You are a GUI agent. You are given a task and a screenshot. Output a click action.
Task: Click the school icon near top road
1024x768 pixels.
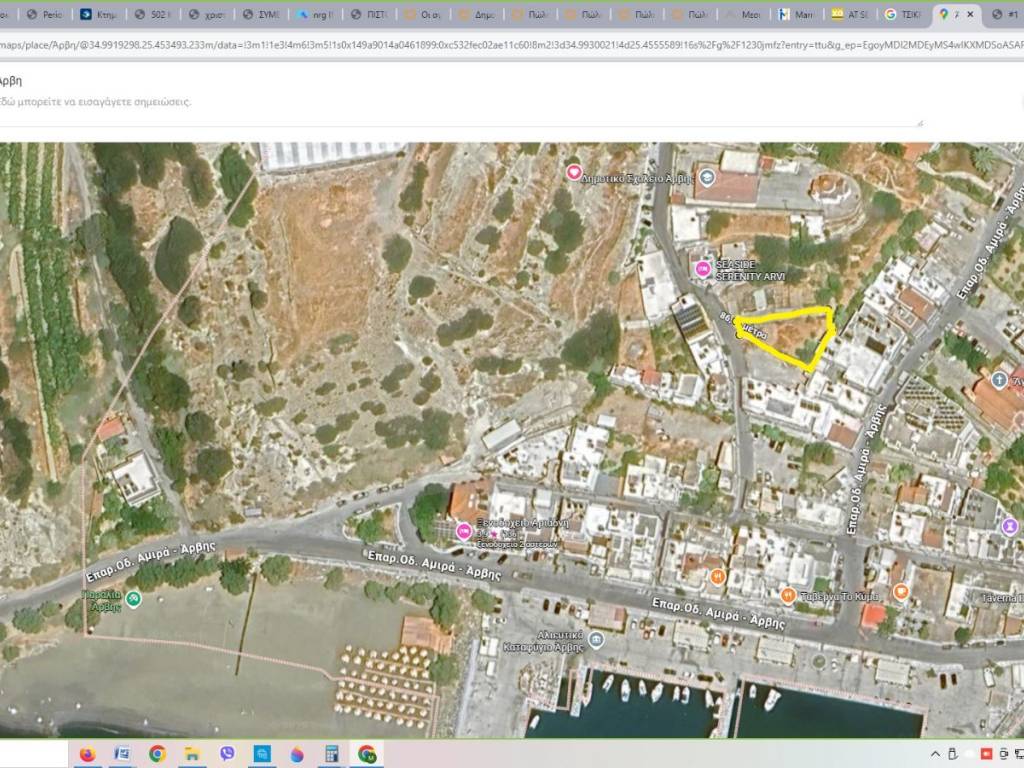tap(708, 178)
